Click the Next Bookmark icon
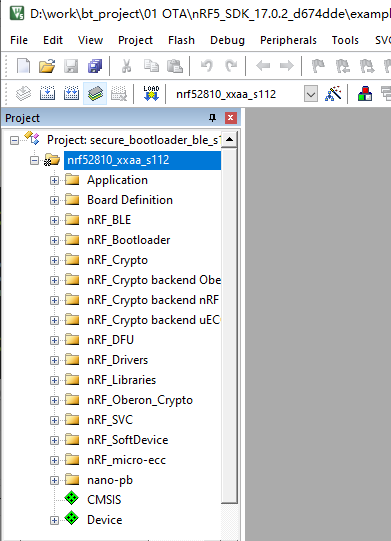 click(366, 66)
